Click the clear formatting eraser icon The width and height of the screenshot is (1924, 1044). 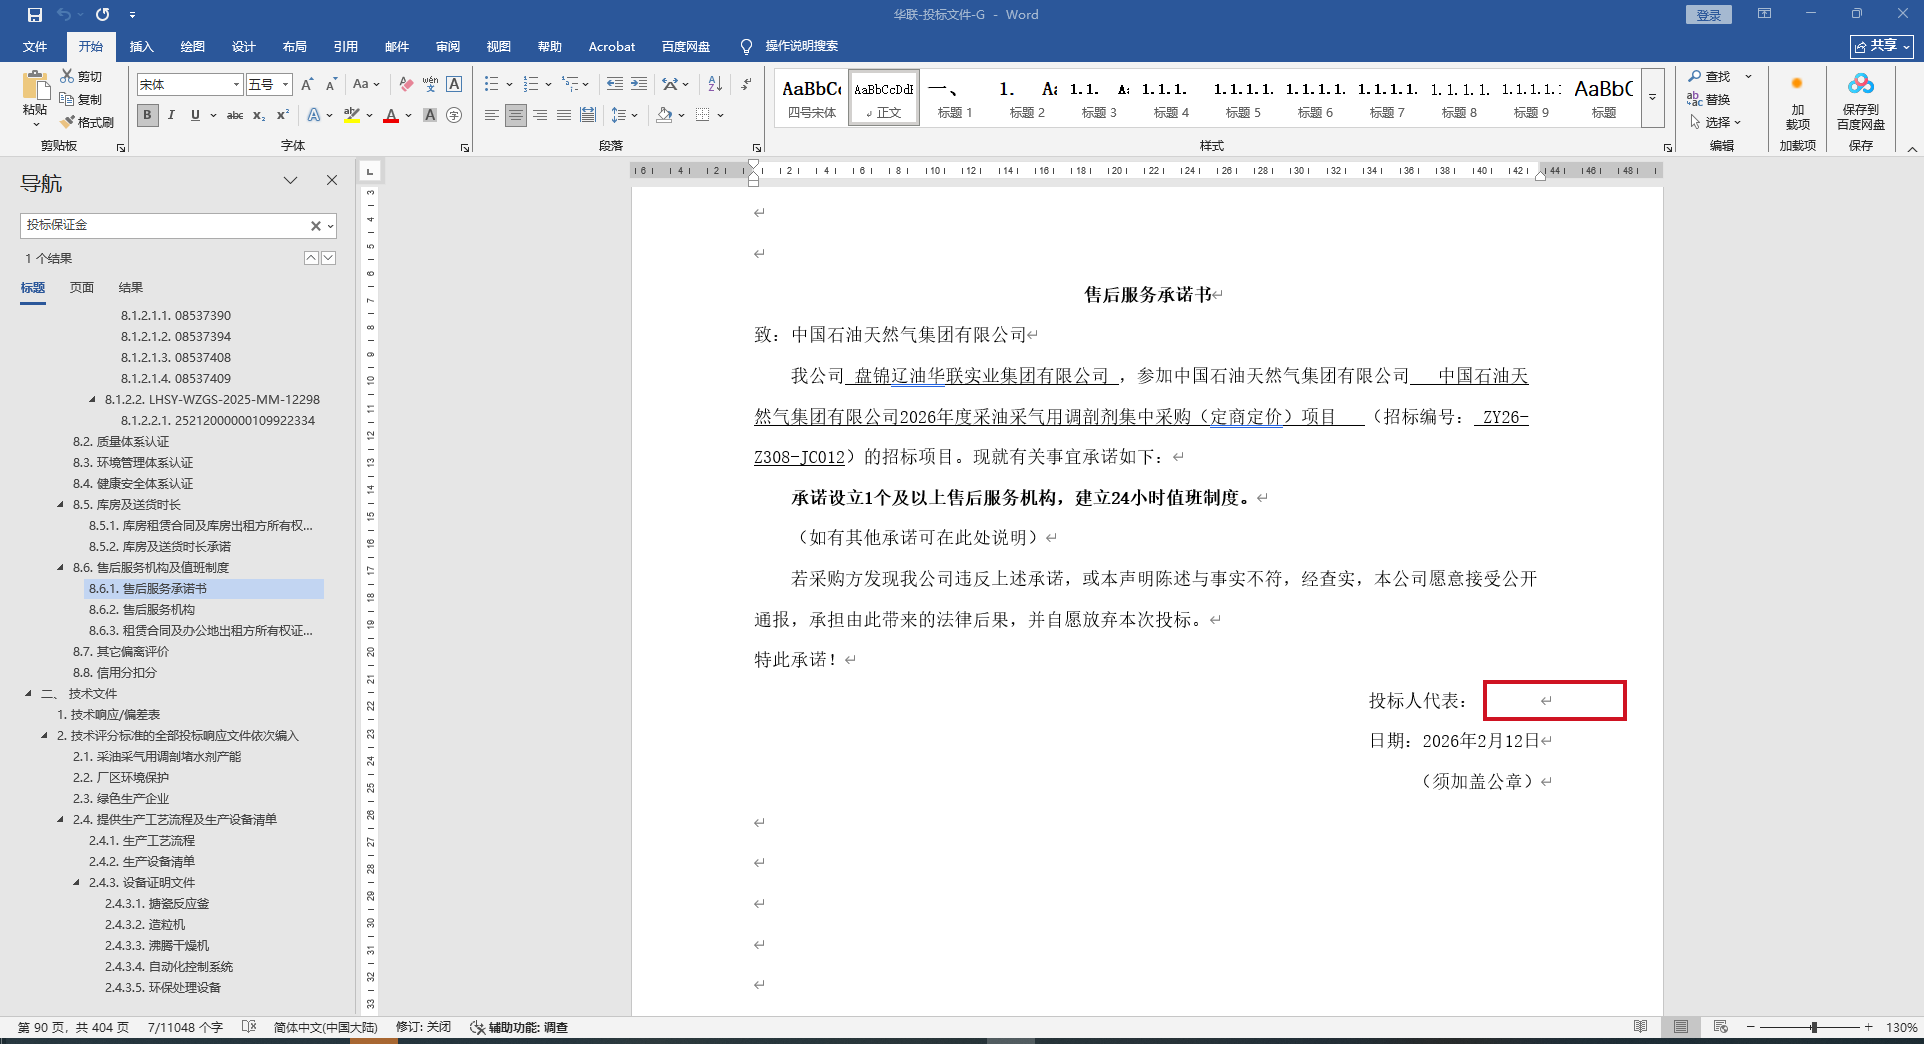(x=406, y=84)
